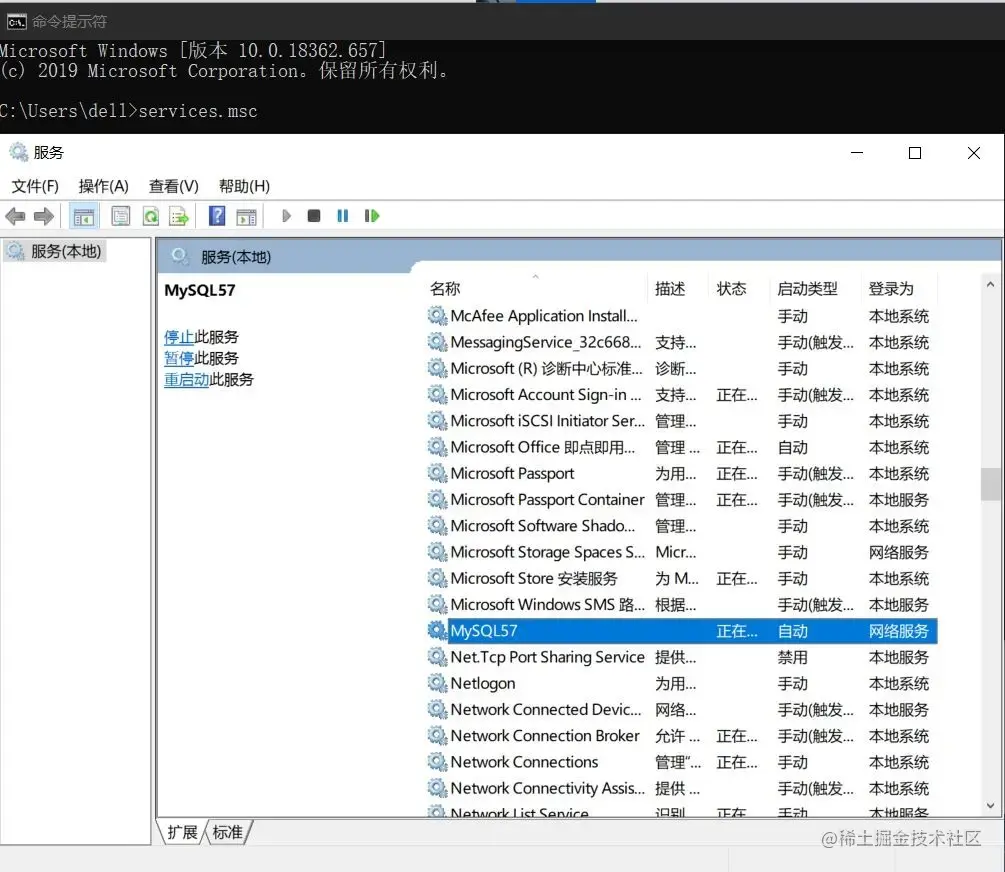Screen dimensions: 1005x872
Task: Sort by the 登录为 column header
Action: 891,289
